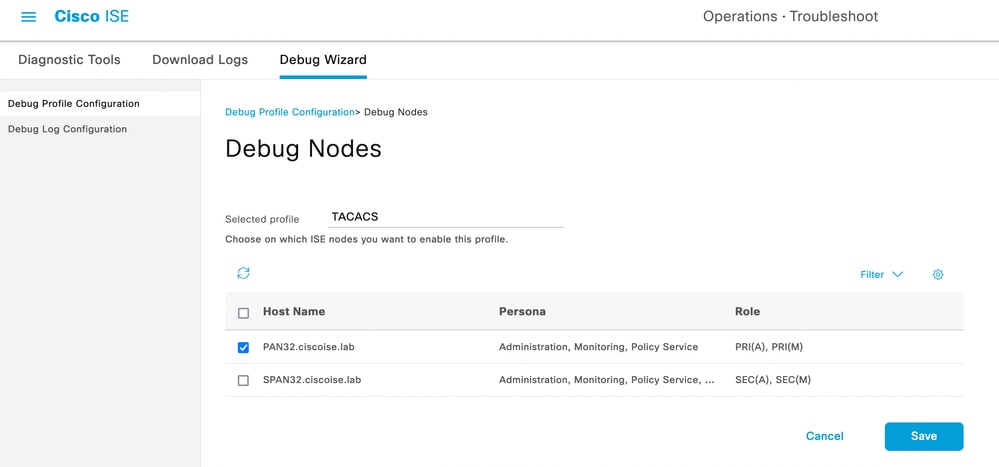Click the Cancel button
This screenshot has width=999, height=467.
tap(824, 436)
